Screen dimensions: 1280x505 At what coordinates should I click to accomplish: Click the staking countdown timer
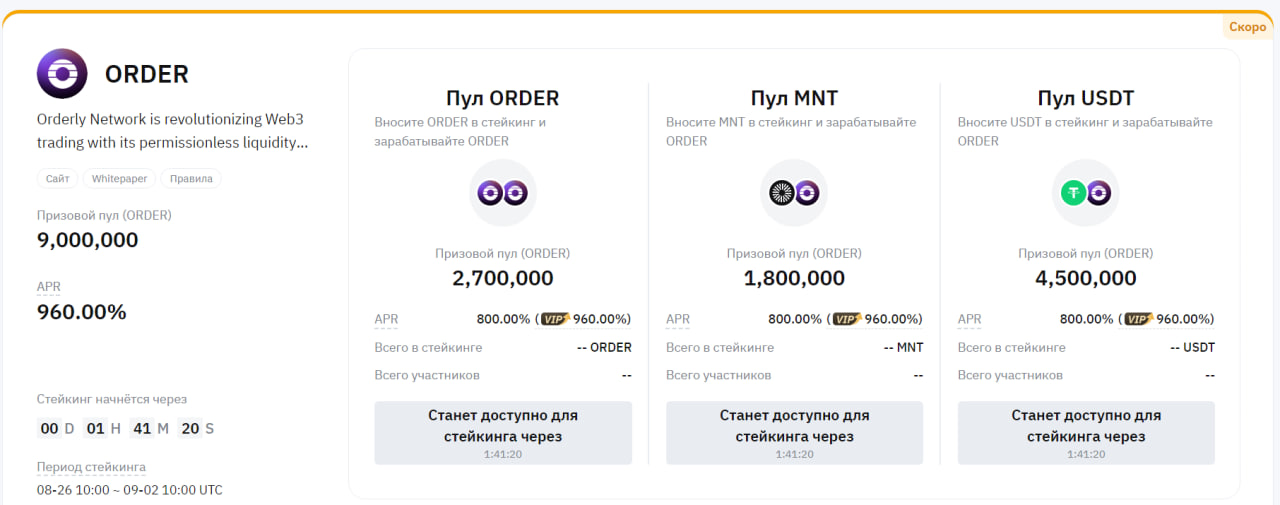click(x=125, y=428)
